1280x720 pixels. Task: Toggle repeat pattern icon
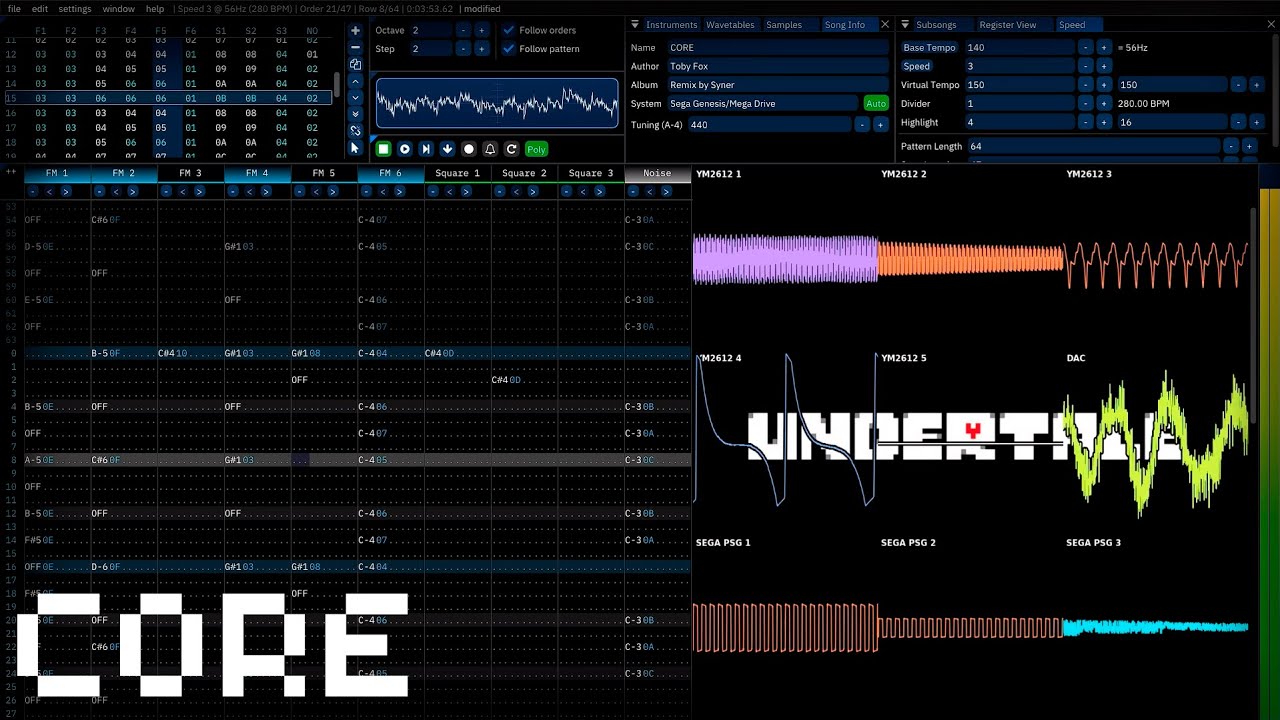point(511,149)
